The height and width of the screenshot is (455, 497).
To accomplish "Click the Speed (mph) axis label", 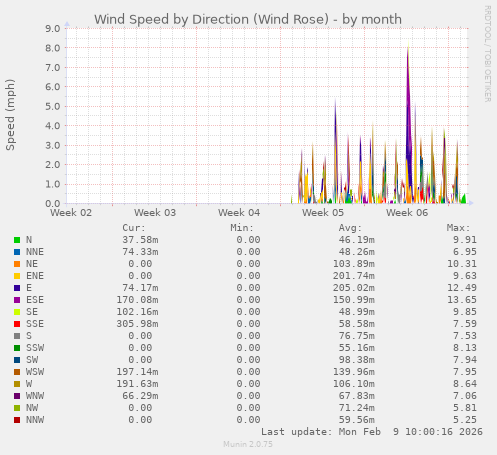I will click(x=10, y=115).
